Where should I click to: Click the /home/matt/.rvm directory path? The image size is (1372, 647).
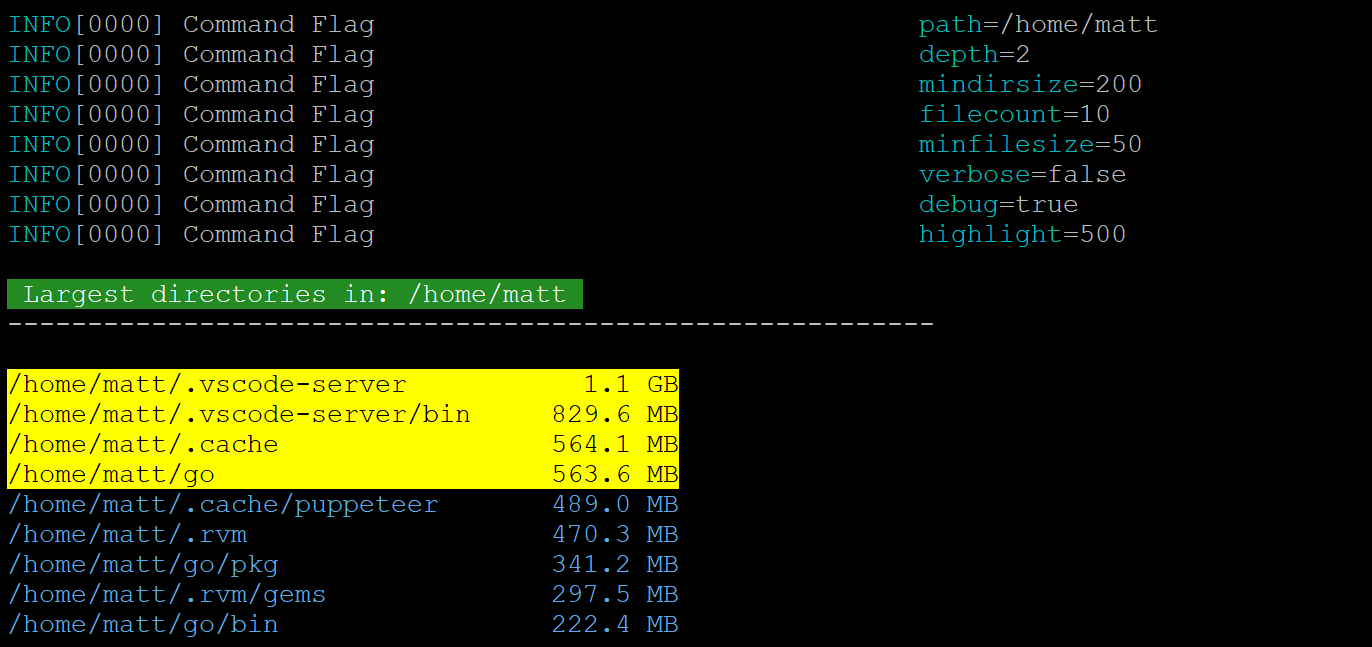(x=127, y=534)
